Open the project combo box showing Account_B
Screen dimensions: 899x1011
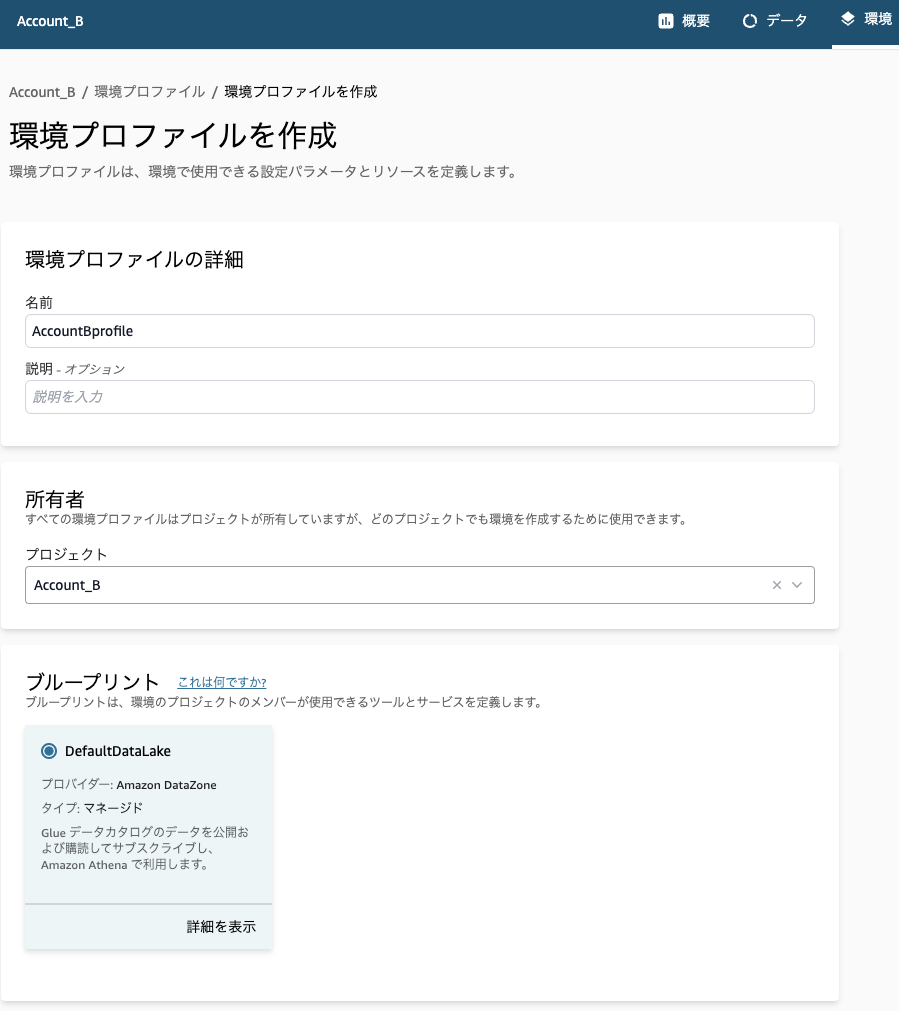pos(400,585)
